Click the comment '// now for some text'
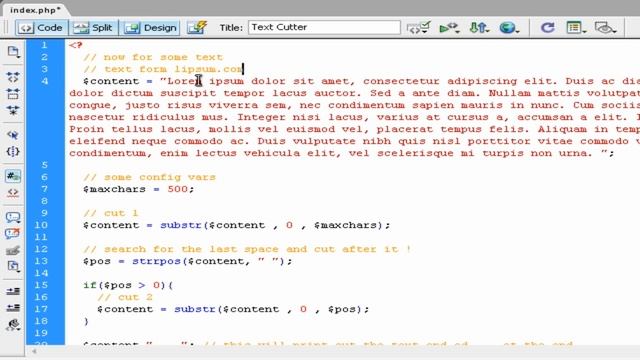The image size is (640, 360). (x=153, y=57)
